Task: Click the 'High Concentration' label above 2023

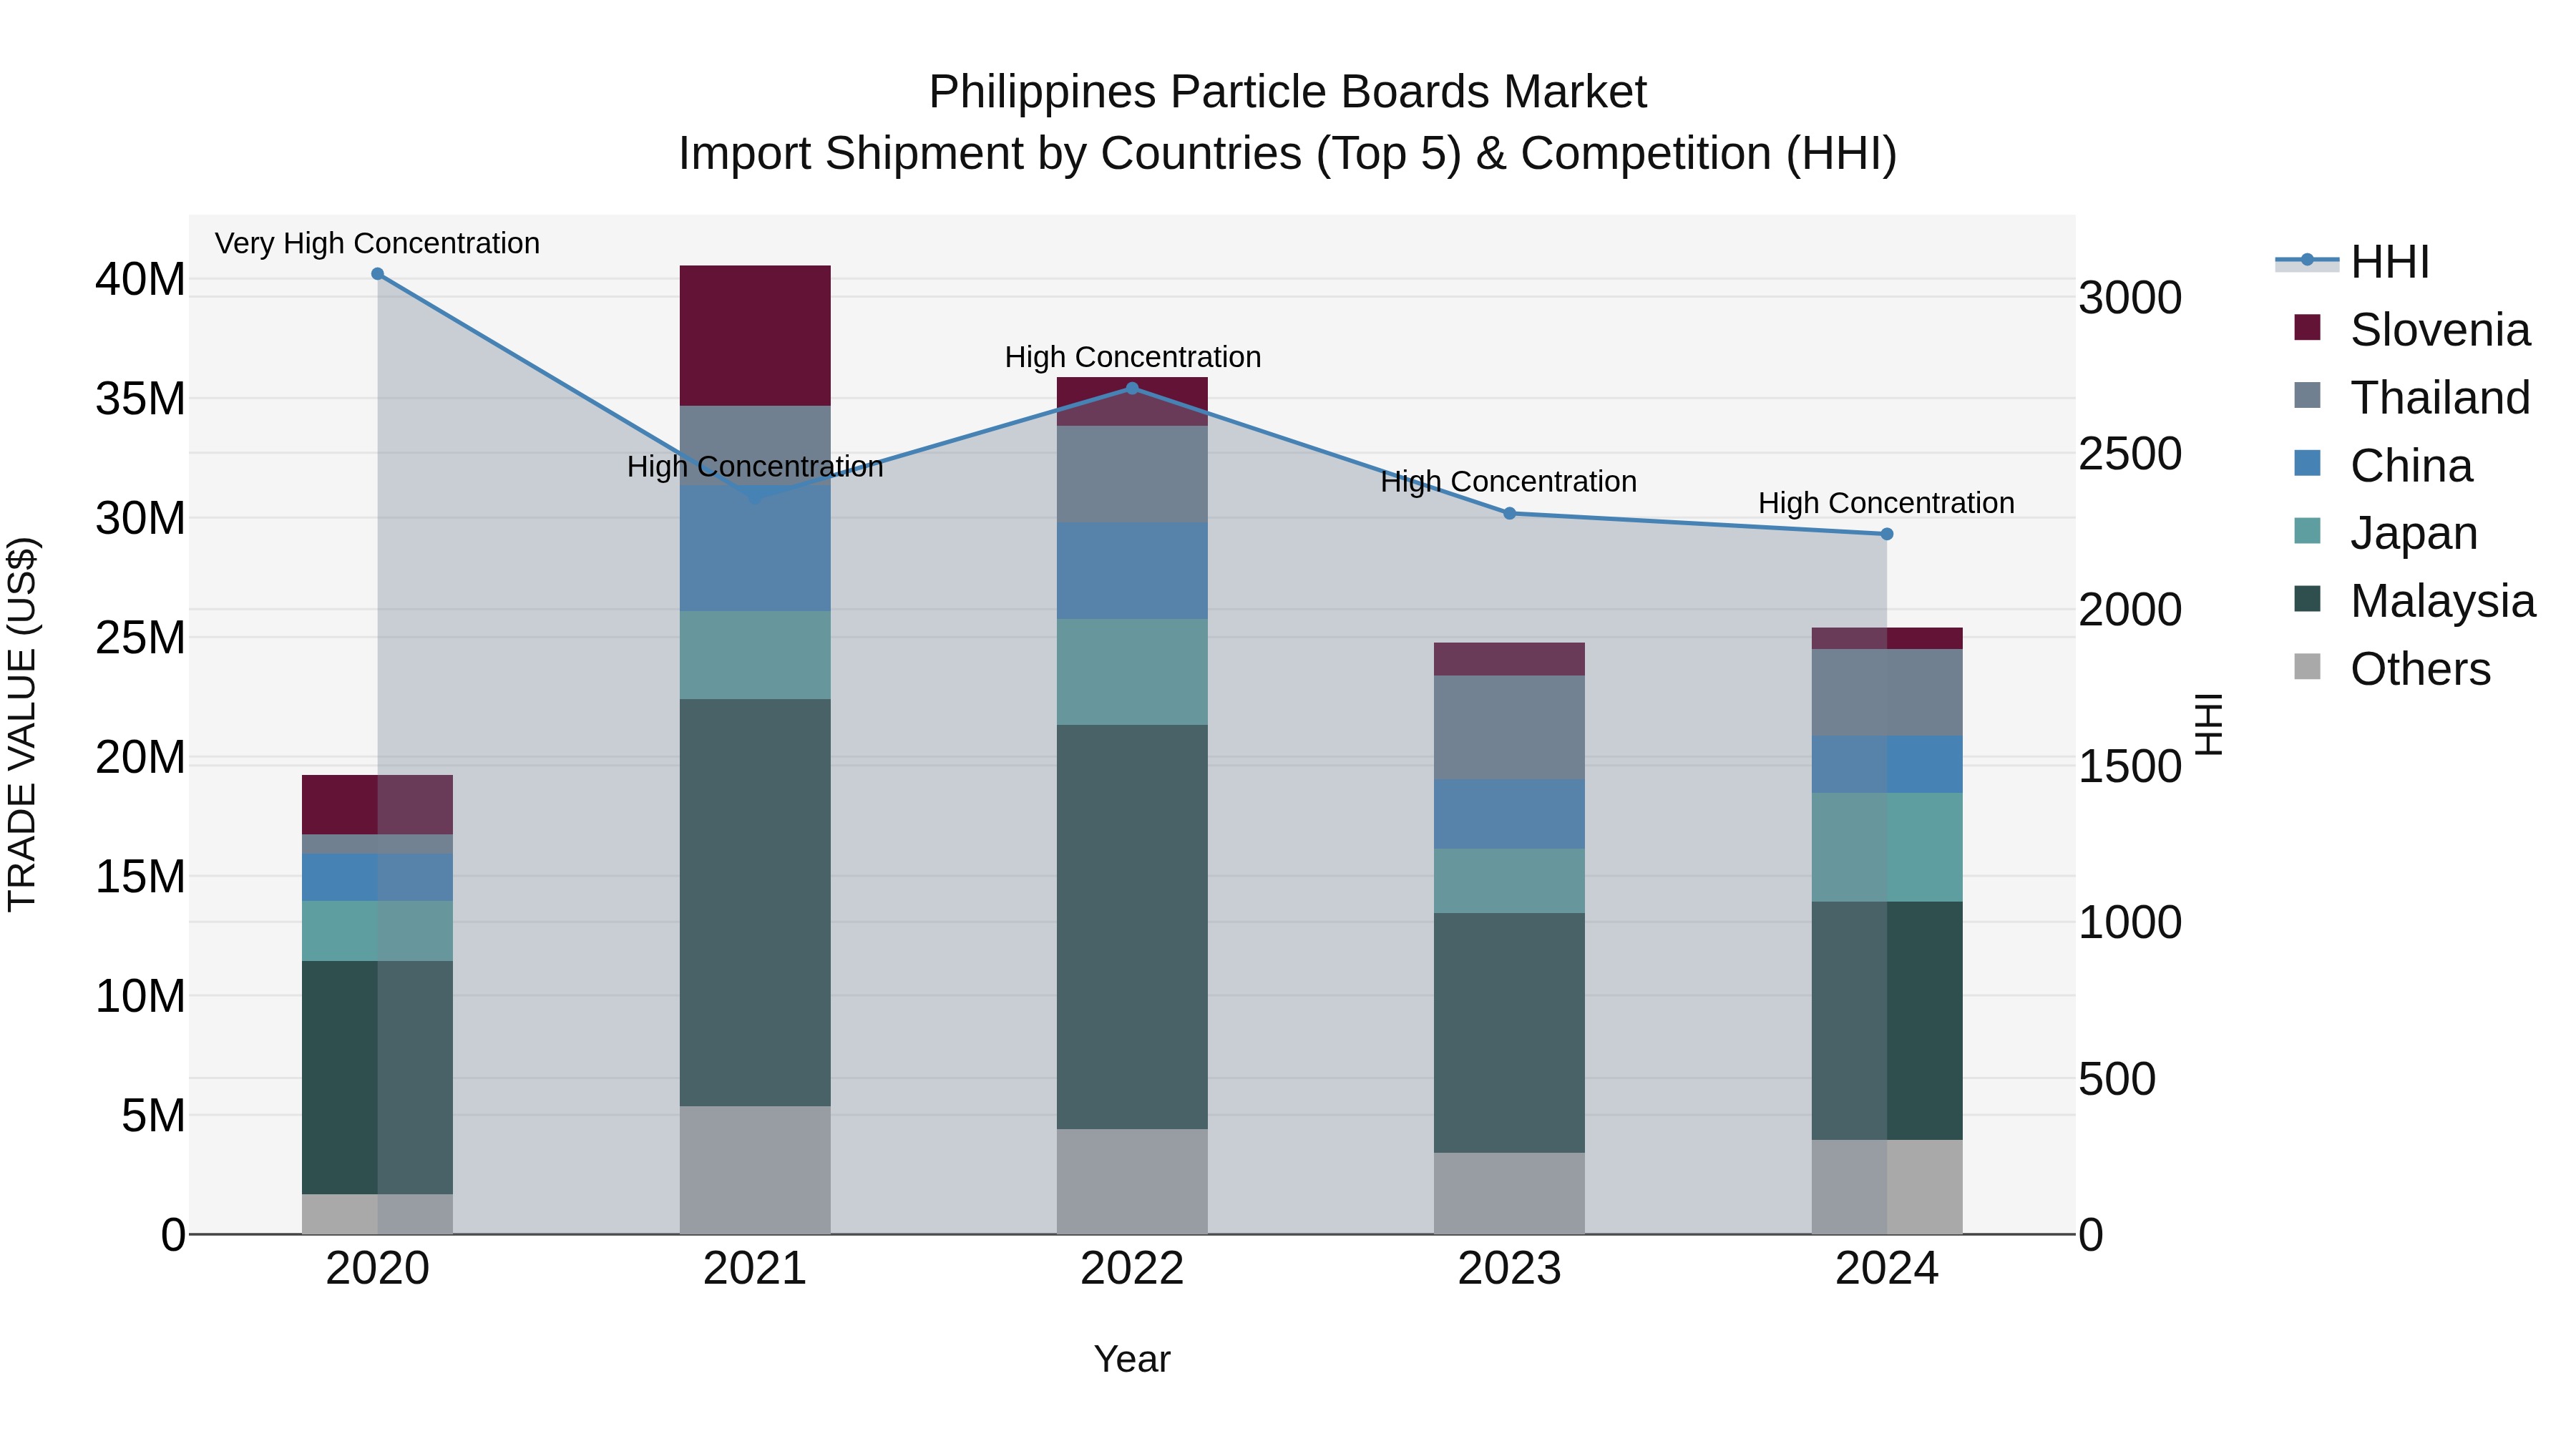Action: [1509, 482]
